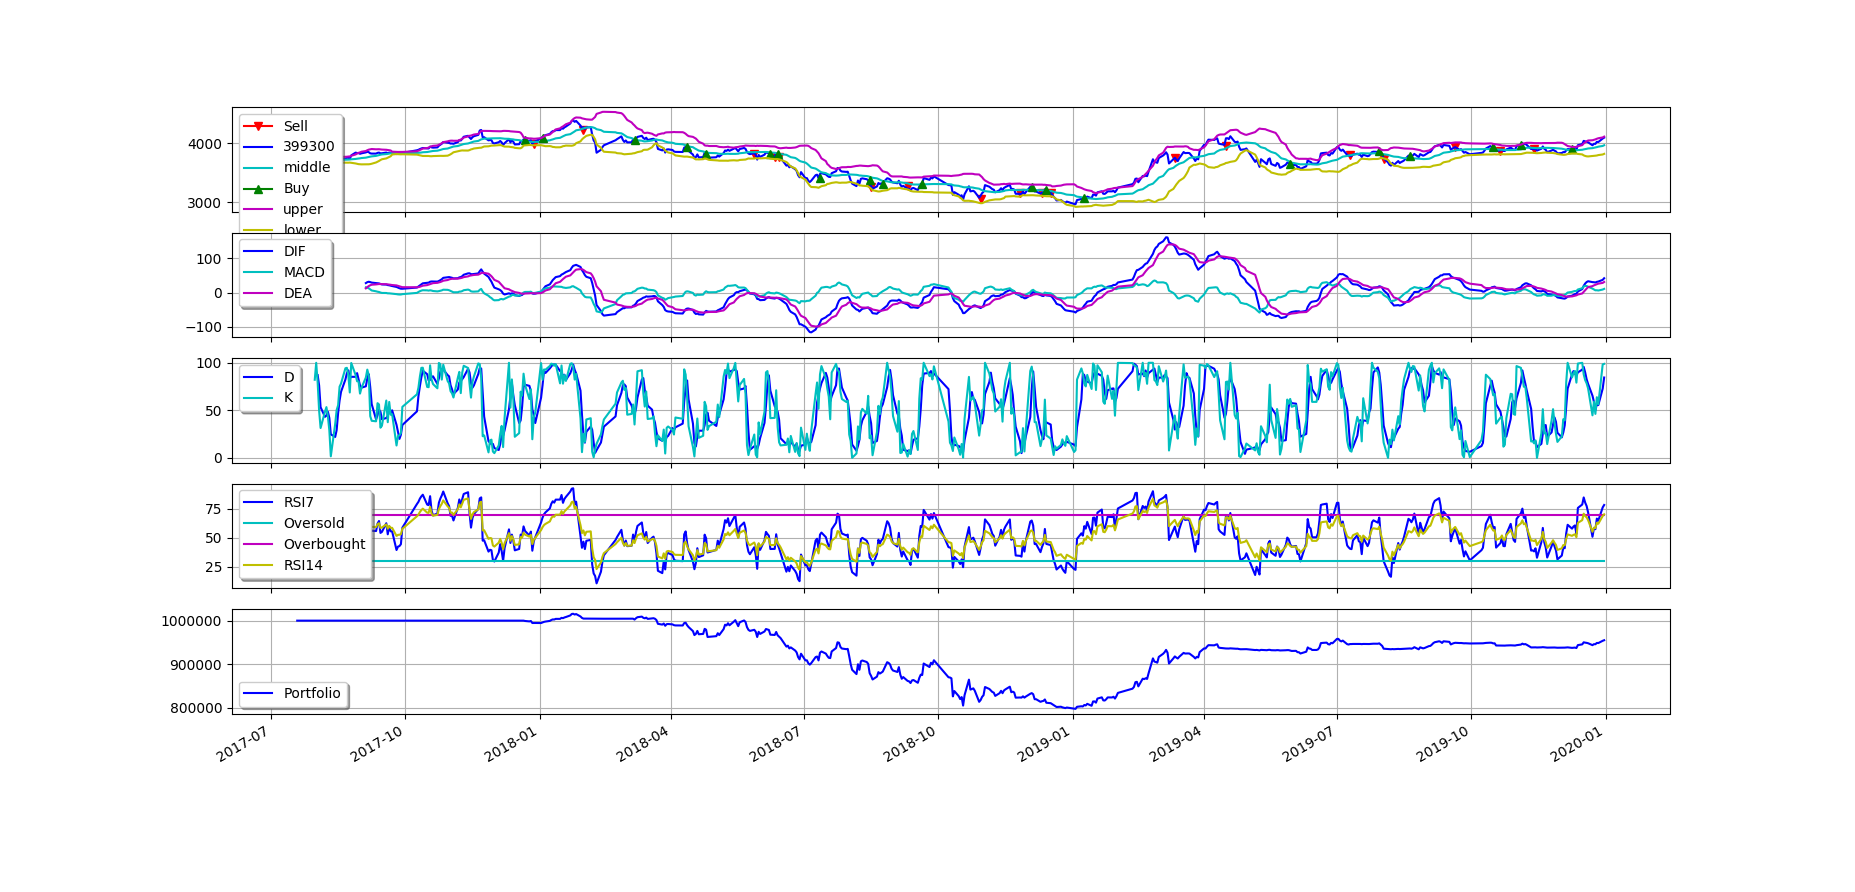Select the upper band legend label
Image resolution: width=1855 pixels, height=892 pixels.
[x=303, y=210]
